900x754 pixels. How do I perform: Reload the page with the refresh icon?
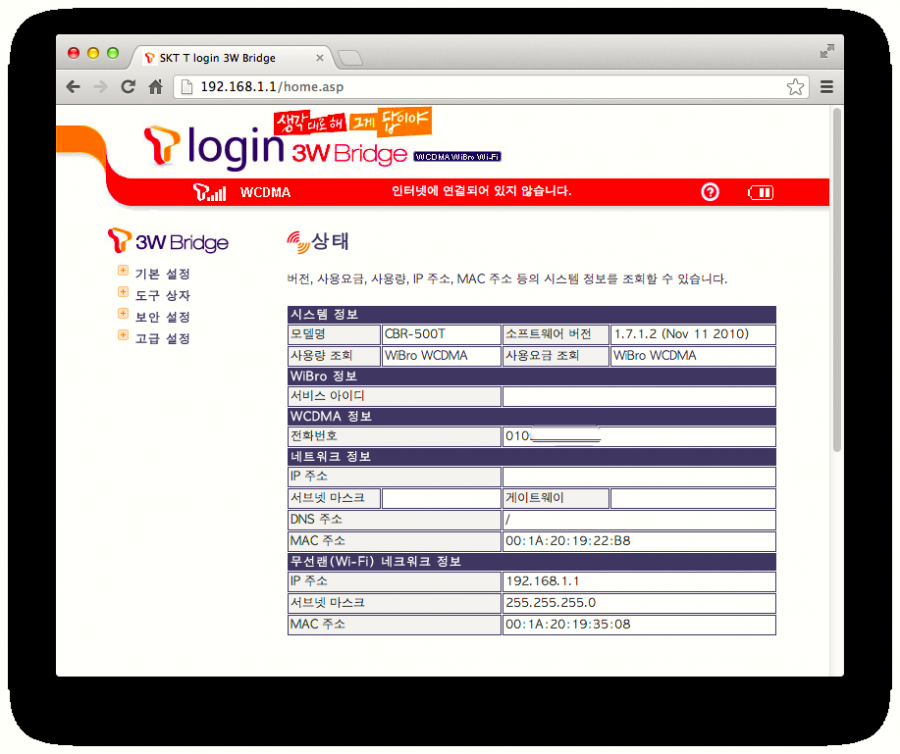tap(127, 87)
